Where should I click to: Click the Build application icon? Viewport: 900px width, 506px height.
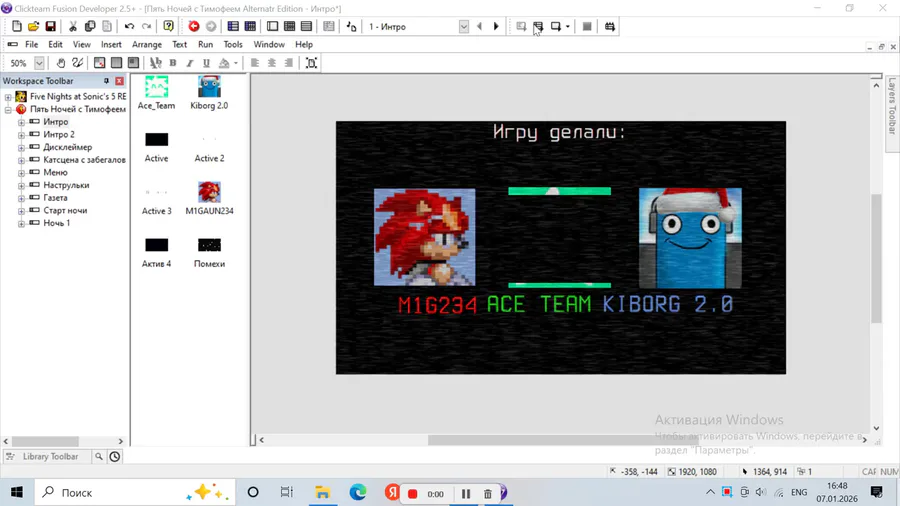point(610,26)
